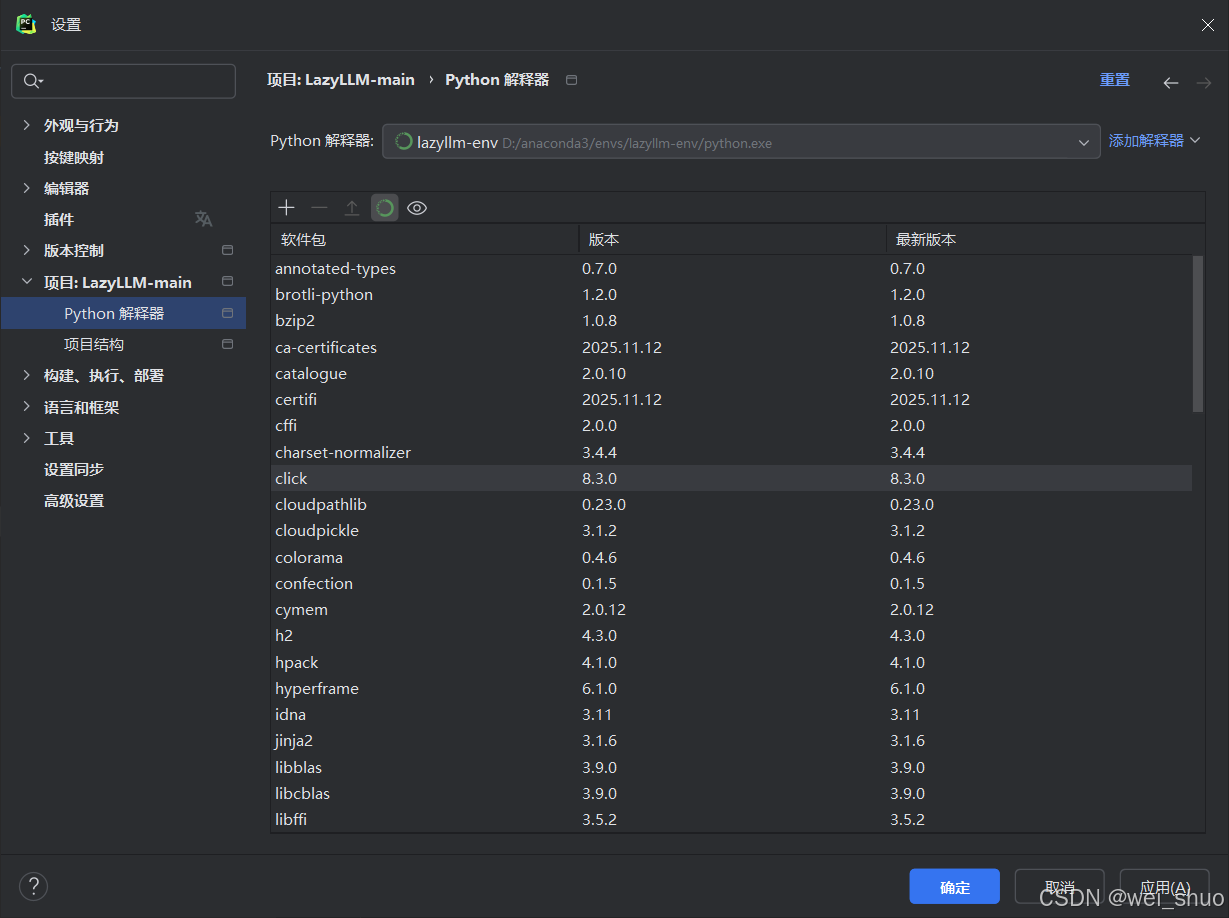Select the colorama package row
Image resolution: width=1229 pixels, height=918 pixels.
[731, 557]
